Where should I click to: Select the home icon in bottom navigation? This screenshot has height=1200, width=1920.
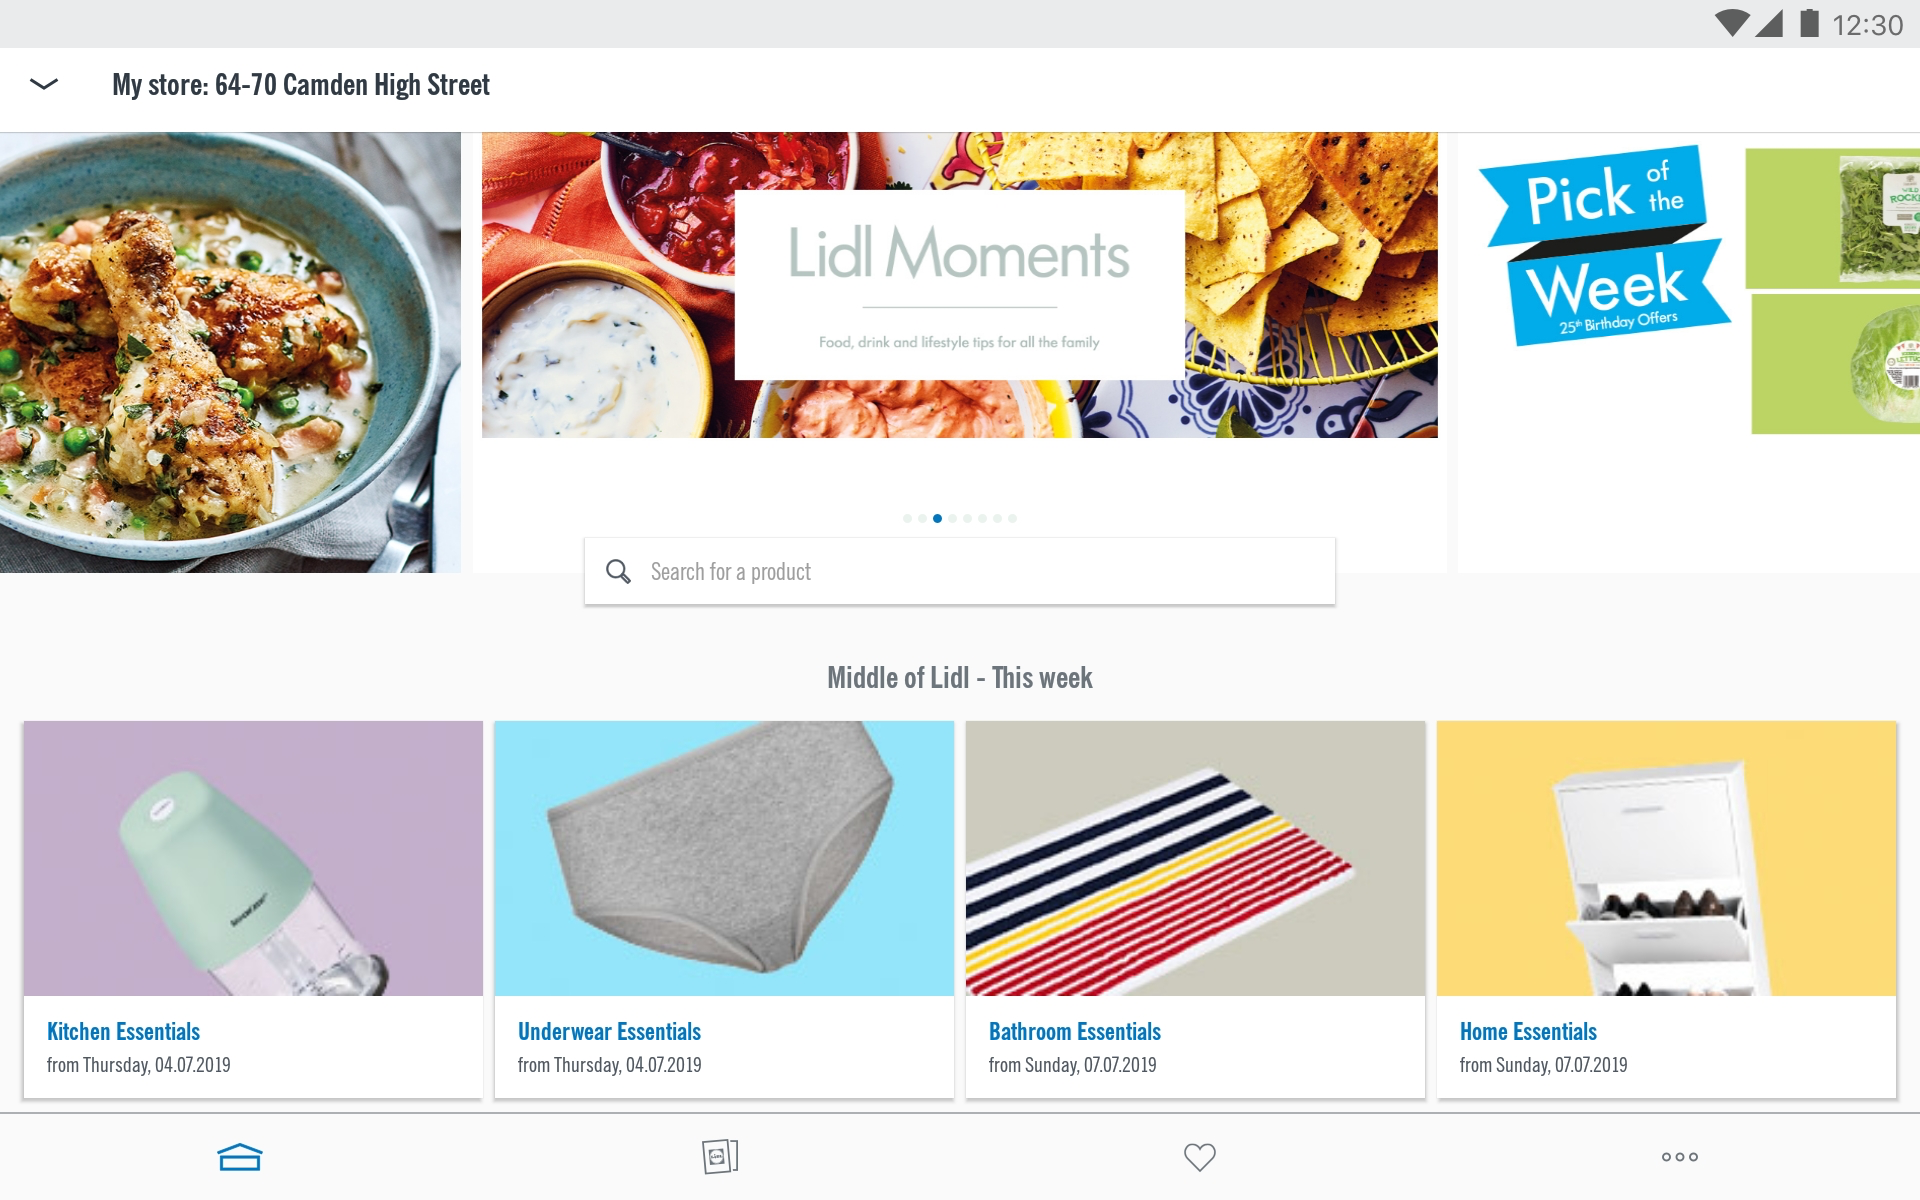tap(240, 1156)
